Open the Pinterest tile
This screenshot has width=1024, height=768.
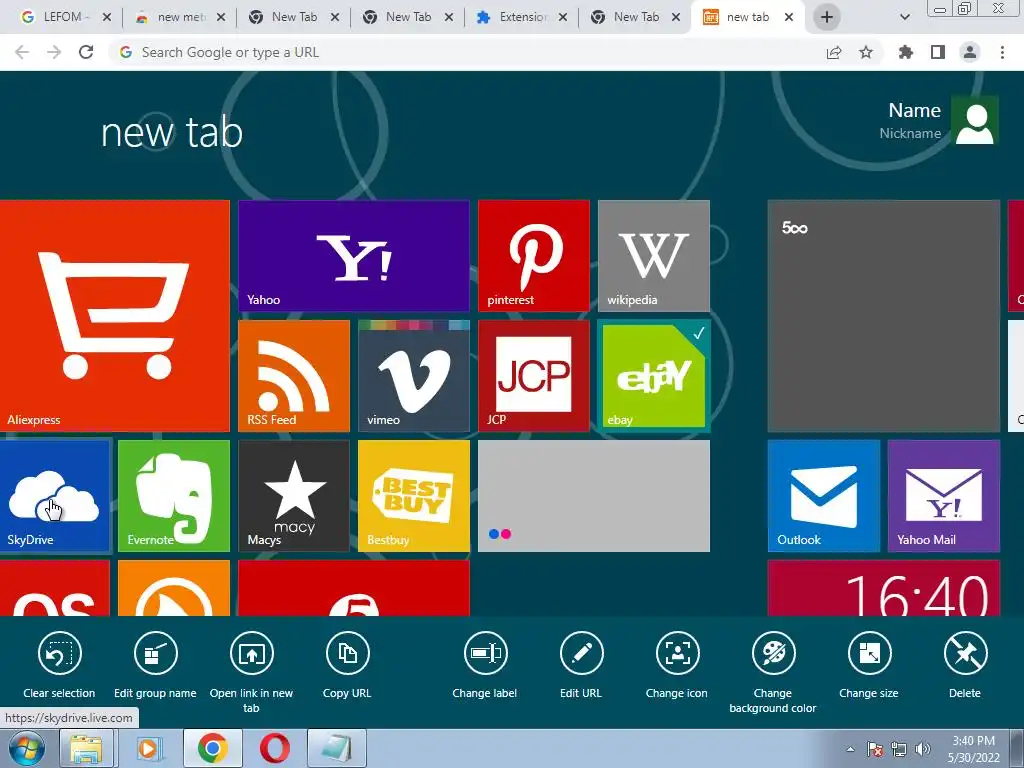[x=534, y=256]
